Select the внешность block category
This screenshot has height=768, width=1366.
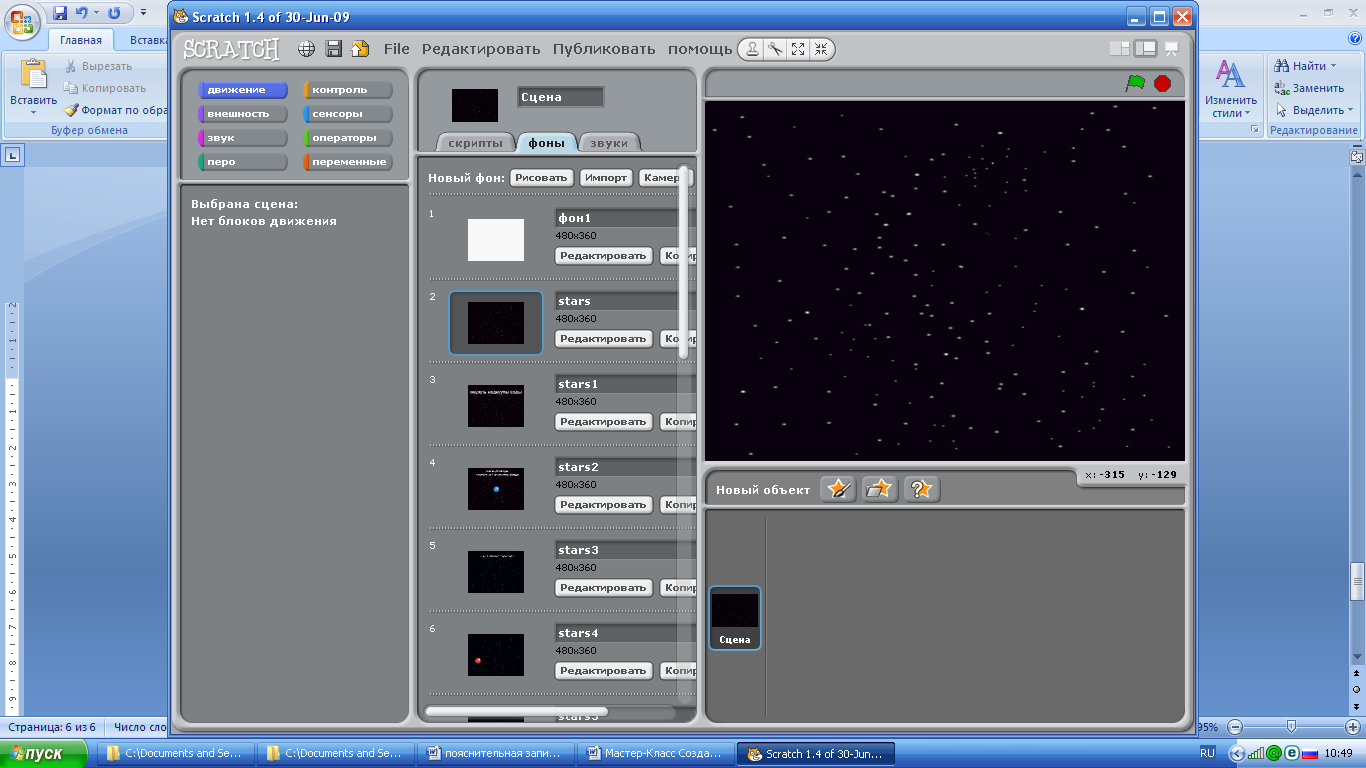click(x=243, y=114)
